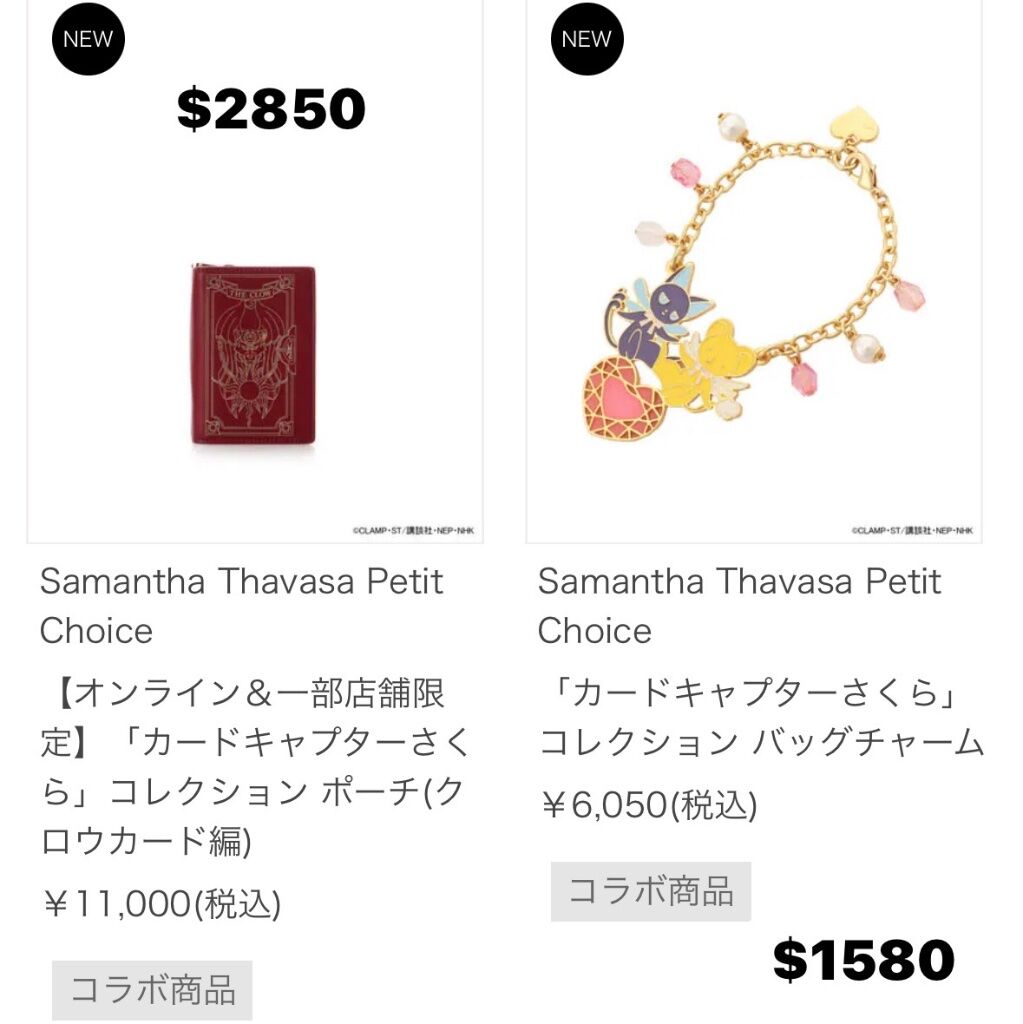Open the red Clow Card pouch image
Image resolution: width=1023 pixels, height=1024 pixels.
(x=253, y=356)
